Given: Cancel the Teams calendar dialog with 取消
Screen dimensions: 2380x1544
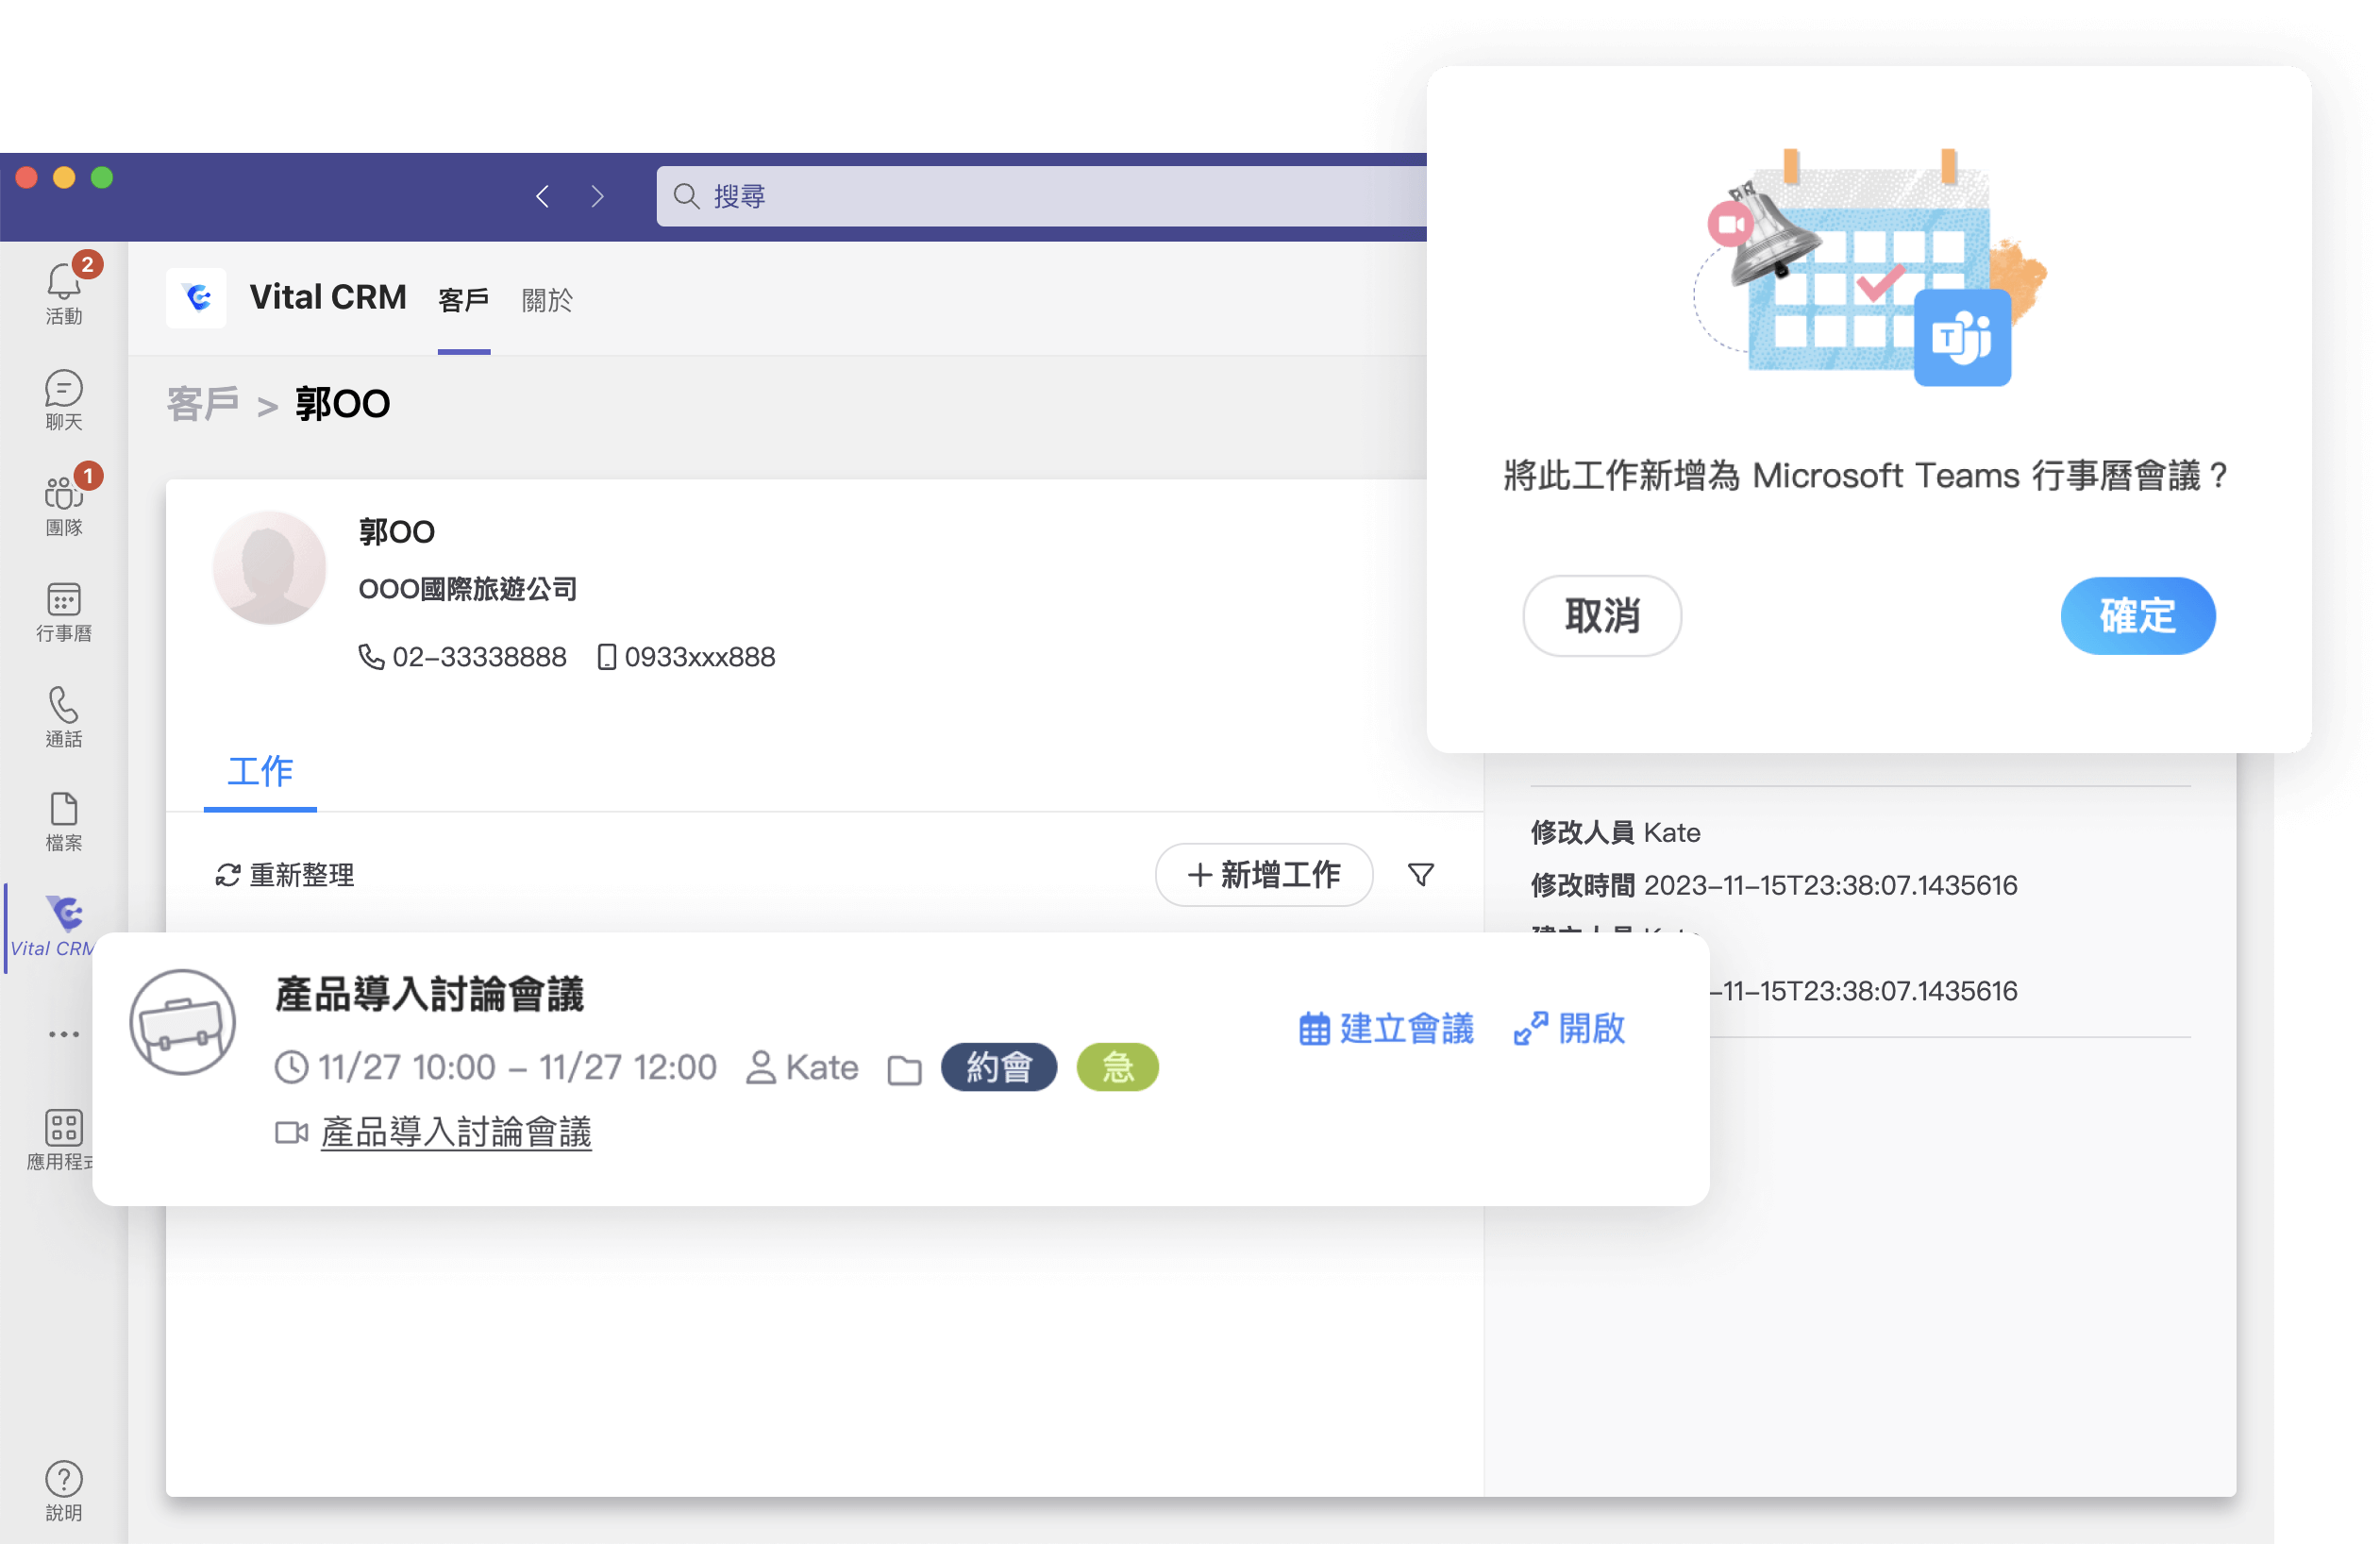Looking at the screenshot, I should 1601,616.
